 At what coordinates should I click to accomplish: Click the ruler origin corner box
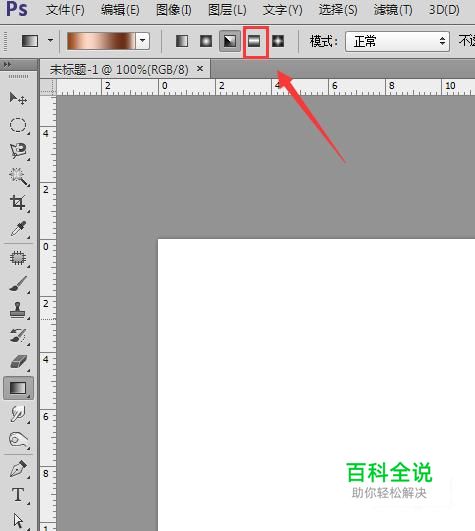(x=48, y=87)
